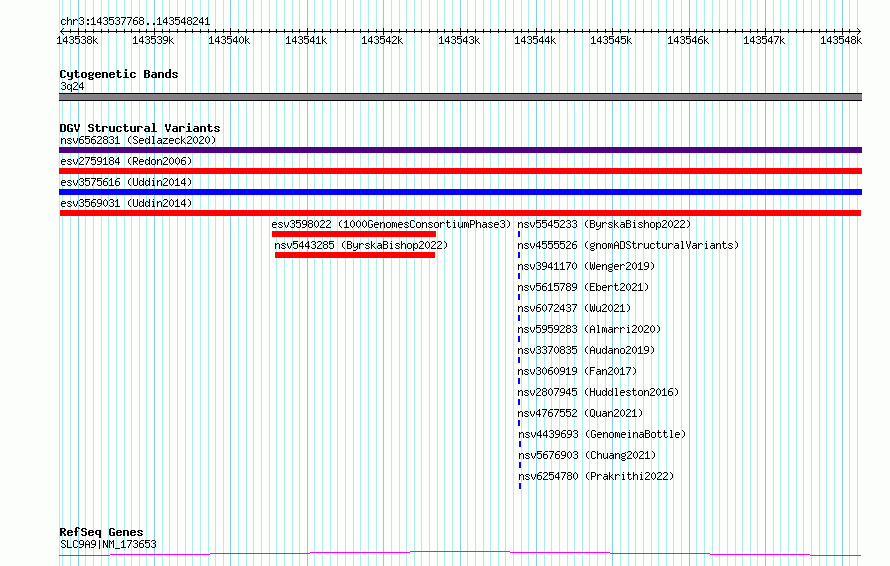Select the blue esv3575616 variant bar
The height and width of the screenshot is (566, 890).
[x=460, y=192]
